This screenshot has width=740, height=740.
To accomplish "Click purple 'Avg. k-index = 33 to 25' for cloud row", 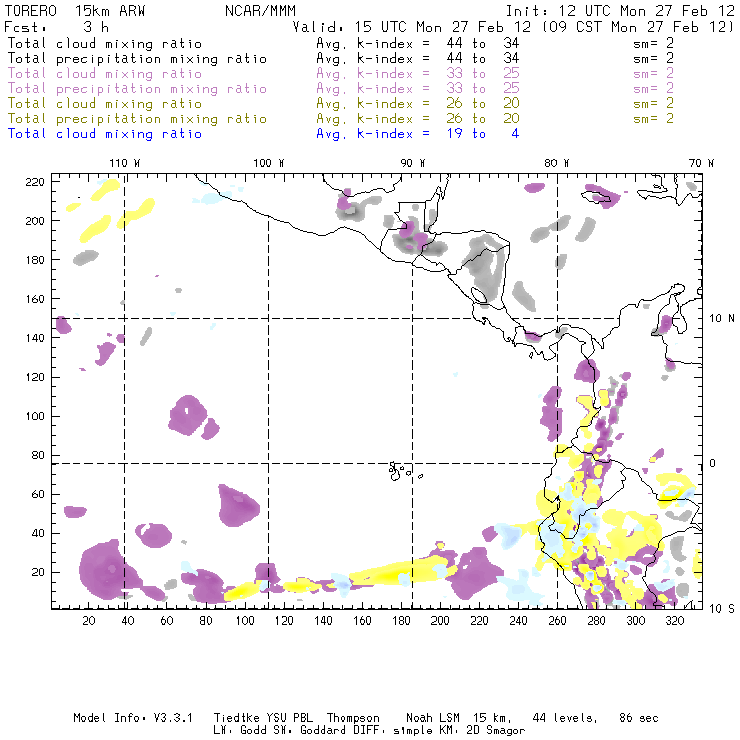I will [x=418, y=74].
